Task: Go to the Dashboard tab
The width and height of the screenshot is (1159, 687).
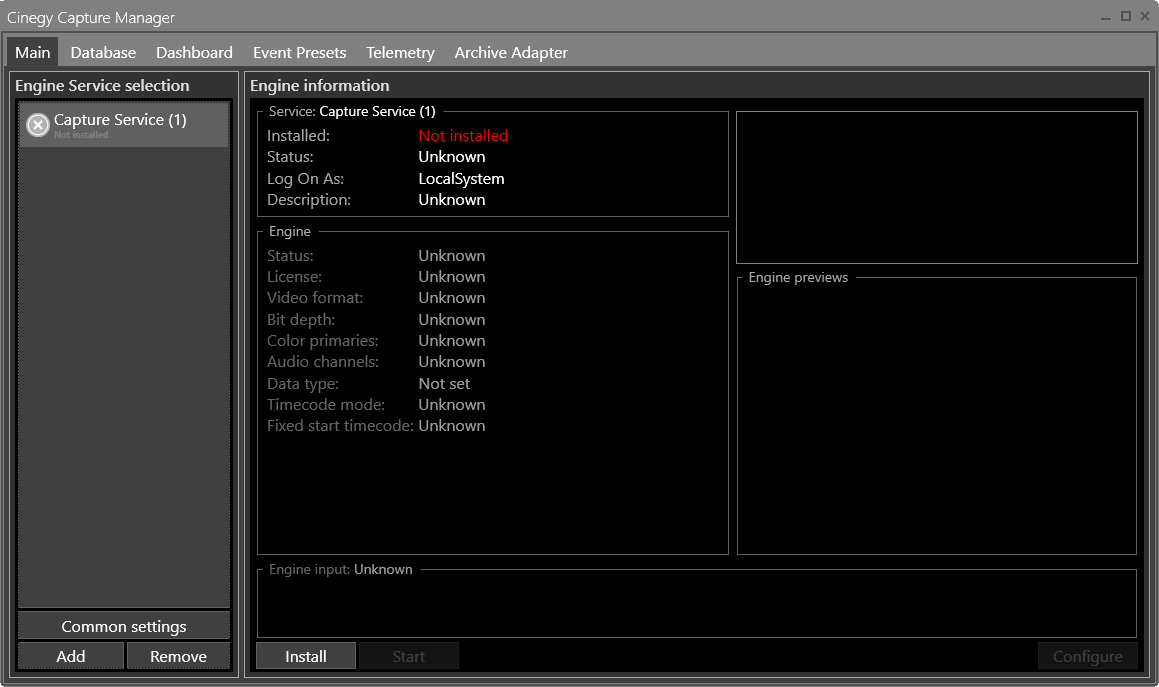Action: [x=194, y=53]
